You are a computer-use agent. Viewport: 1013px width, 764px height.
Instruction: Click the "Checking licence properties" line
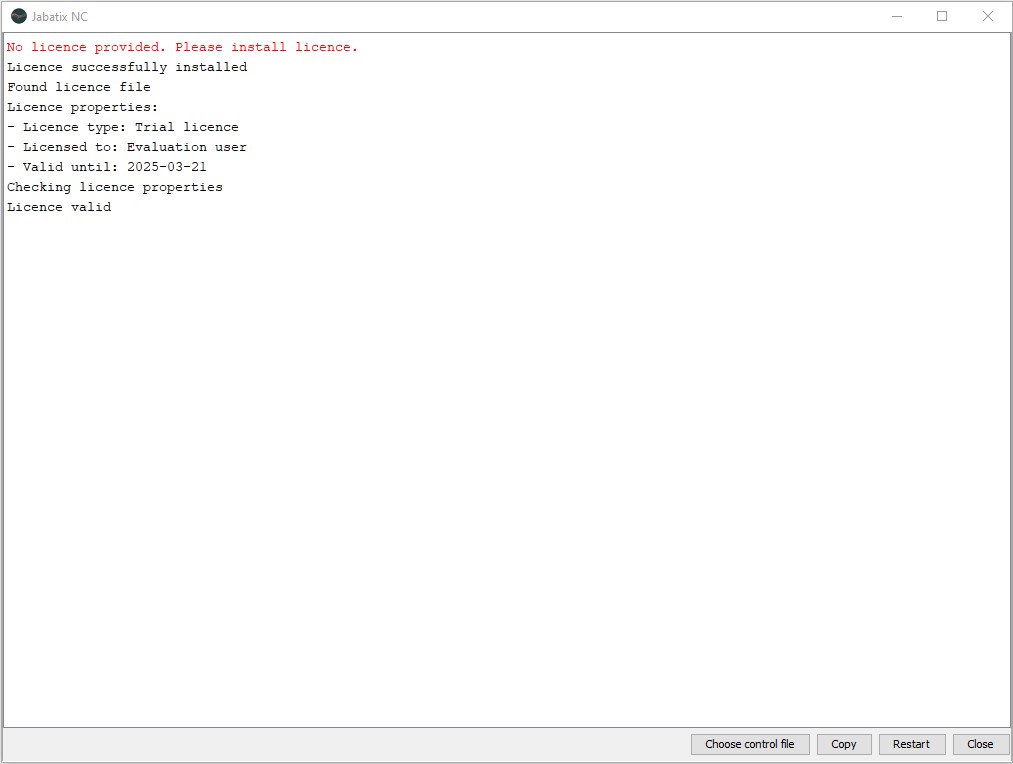(115, 187)
